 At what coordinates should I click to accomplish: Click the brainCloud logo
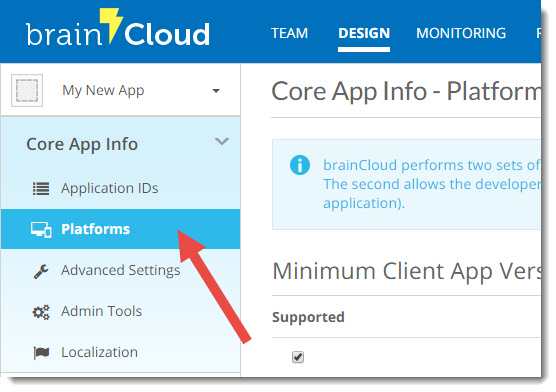pyautogui.click(x=118, y=28)
